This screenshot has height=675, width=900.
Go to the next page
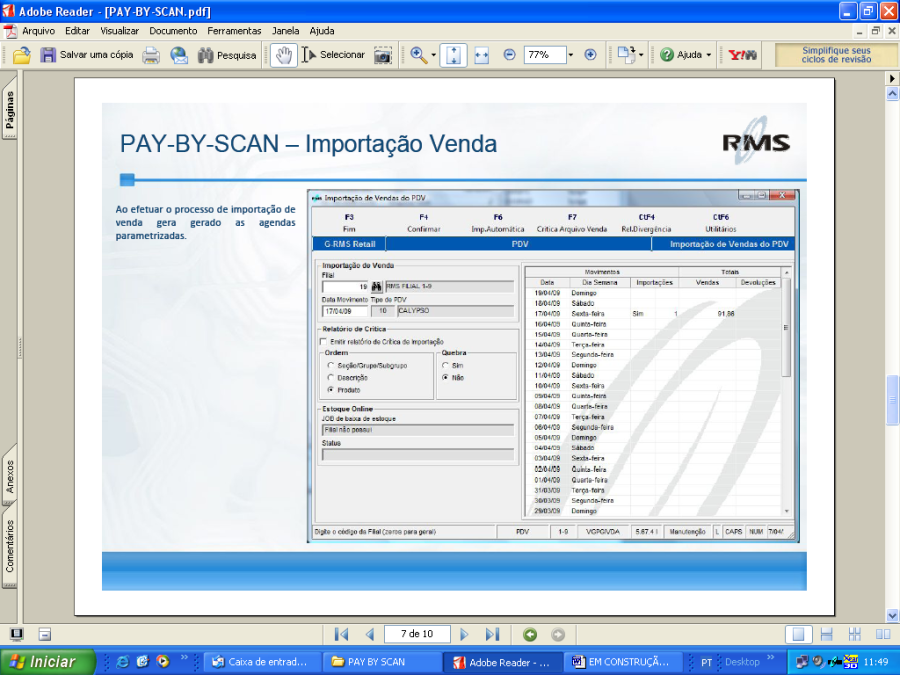464,634
